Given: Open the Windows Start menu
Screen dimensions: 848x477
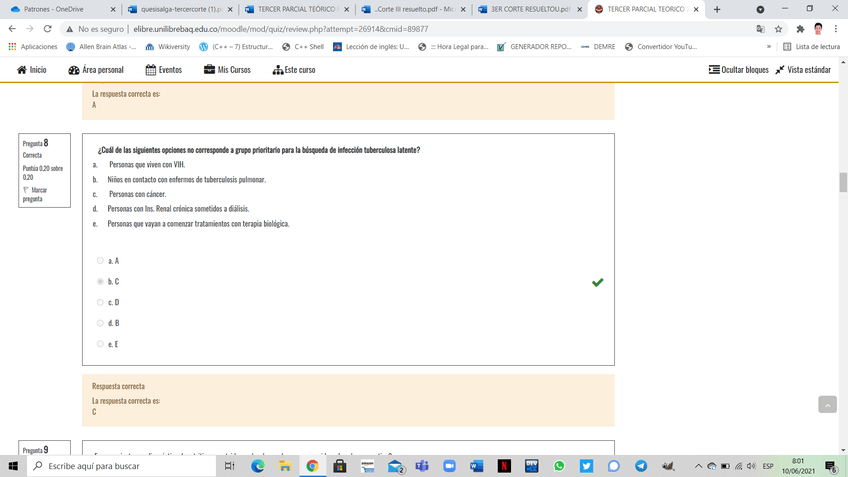Looking at the screenshot, I should click(13, 466).
